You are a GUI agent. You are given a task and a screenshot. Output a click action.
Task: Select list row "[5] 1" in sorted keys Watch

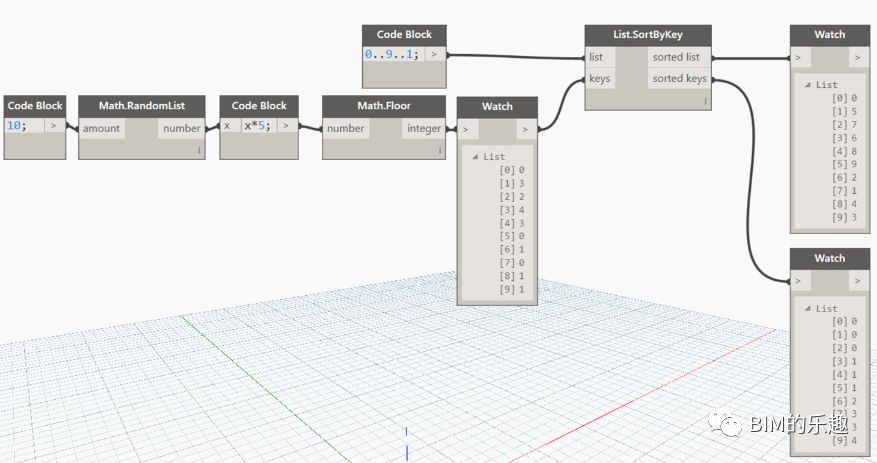pyautogui.click(x=845, y=388)
